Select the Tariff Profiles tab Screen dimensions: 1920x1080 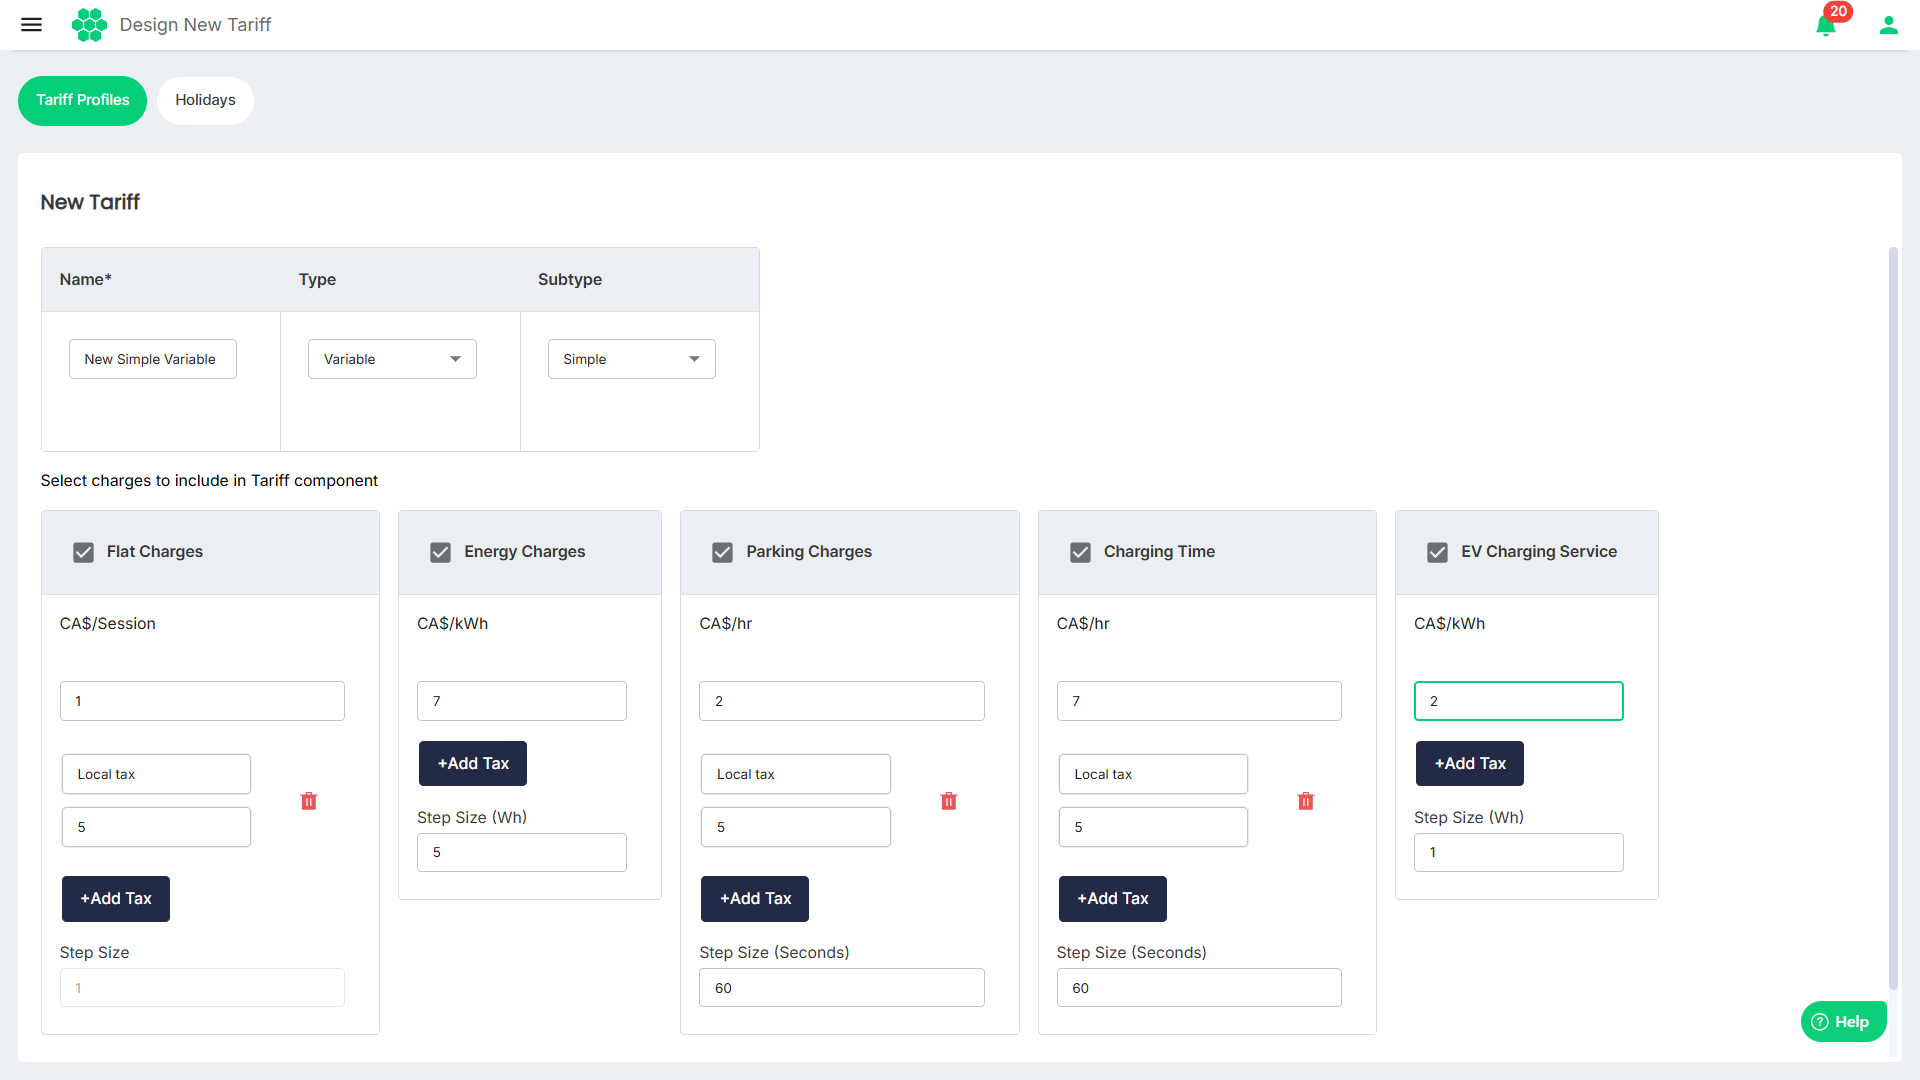(x=82, y=100)
